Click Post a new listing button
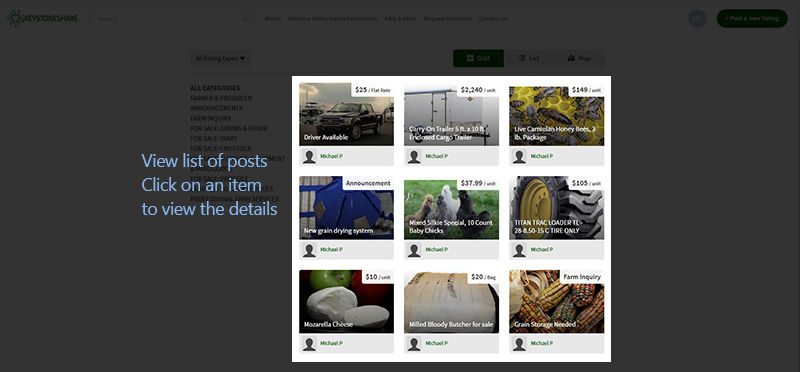Image resolution: width=800 pixels, height=372 pixels. click(x=752, y=18)
